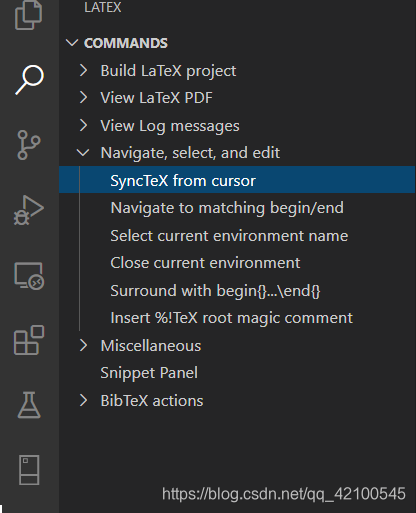Expand View Log messages chevron
The width and height of the screenshot is (416, 513).
[83, 125]
